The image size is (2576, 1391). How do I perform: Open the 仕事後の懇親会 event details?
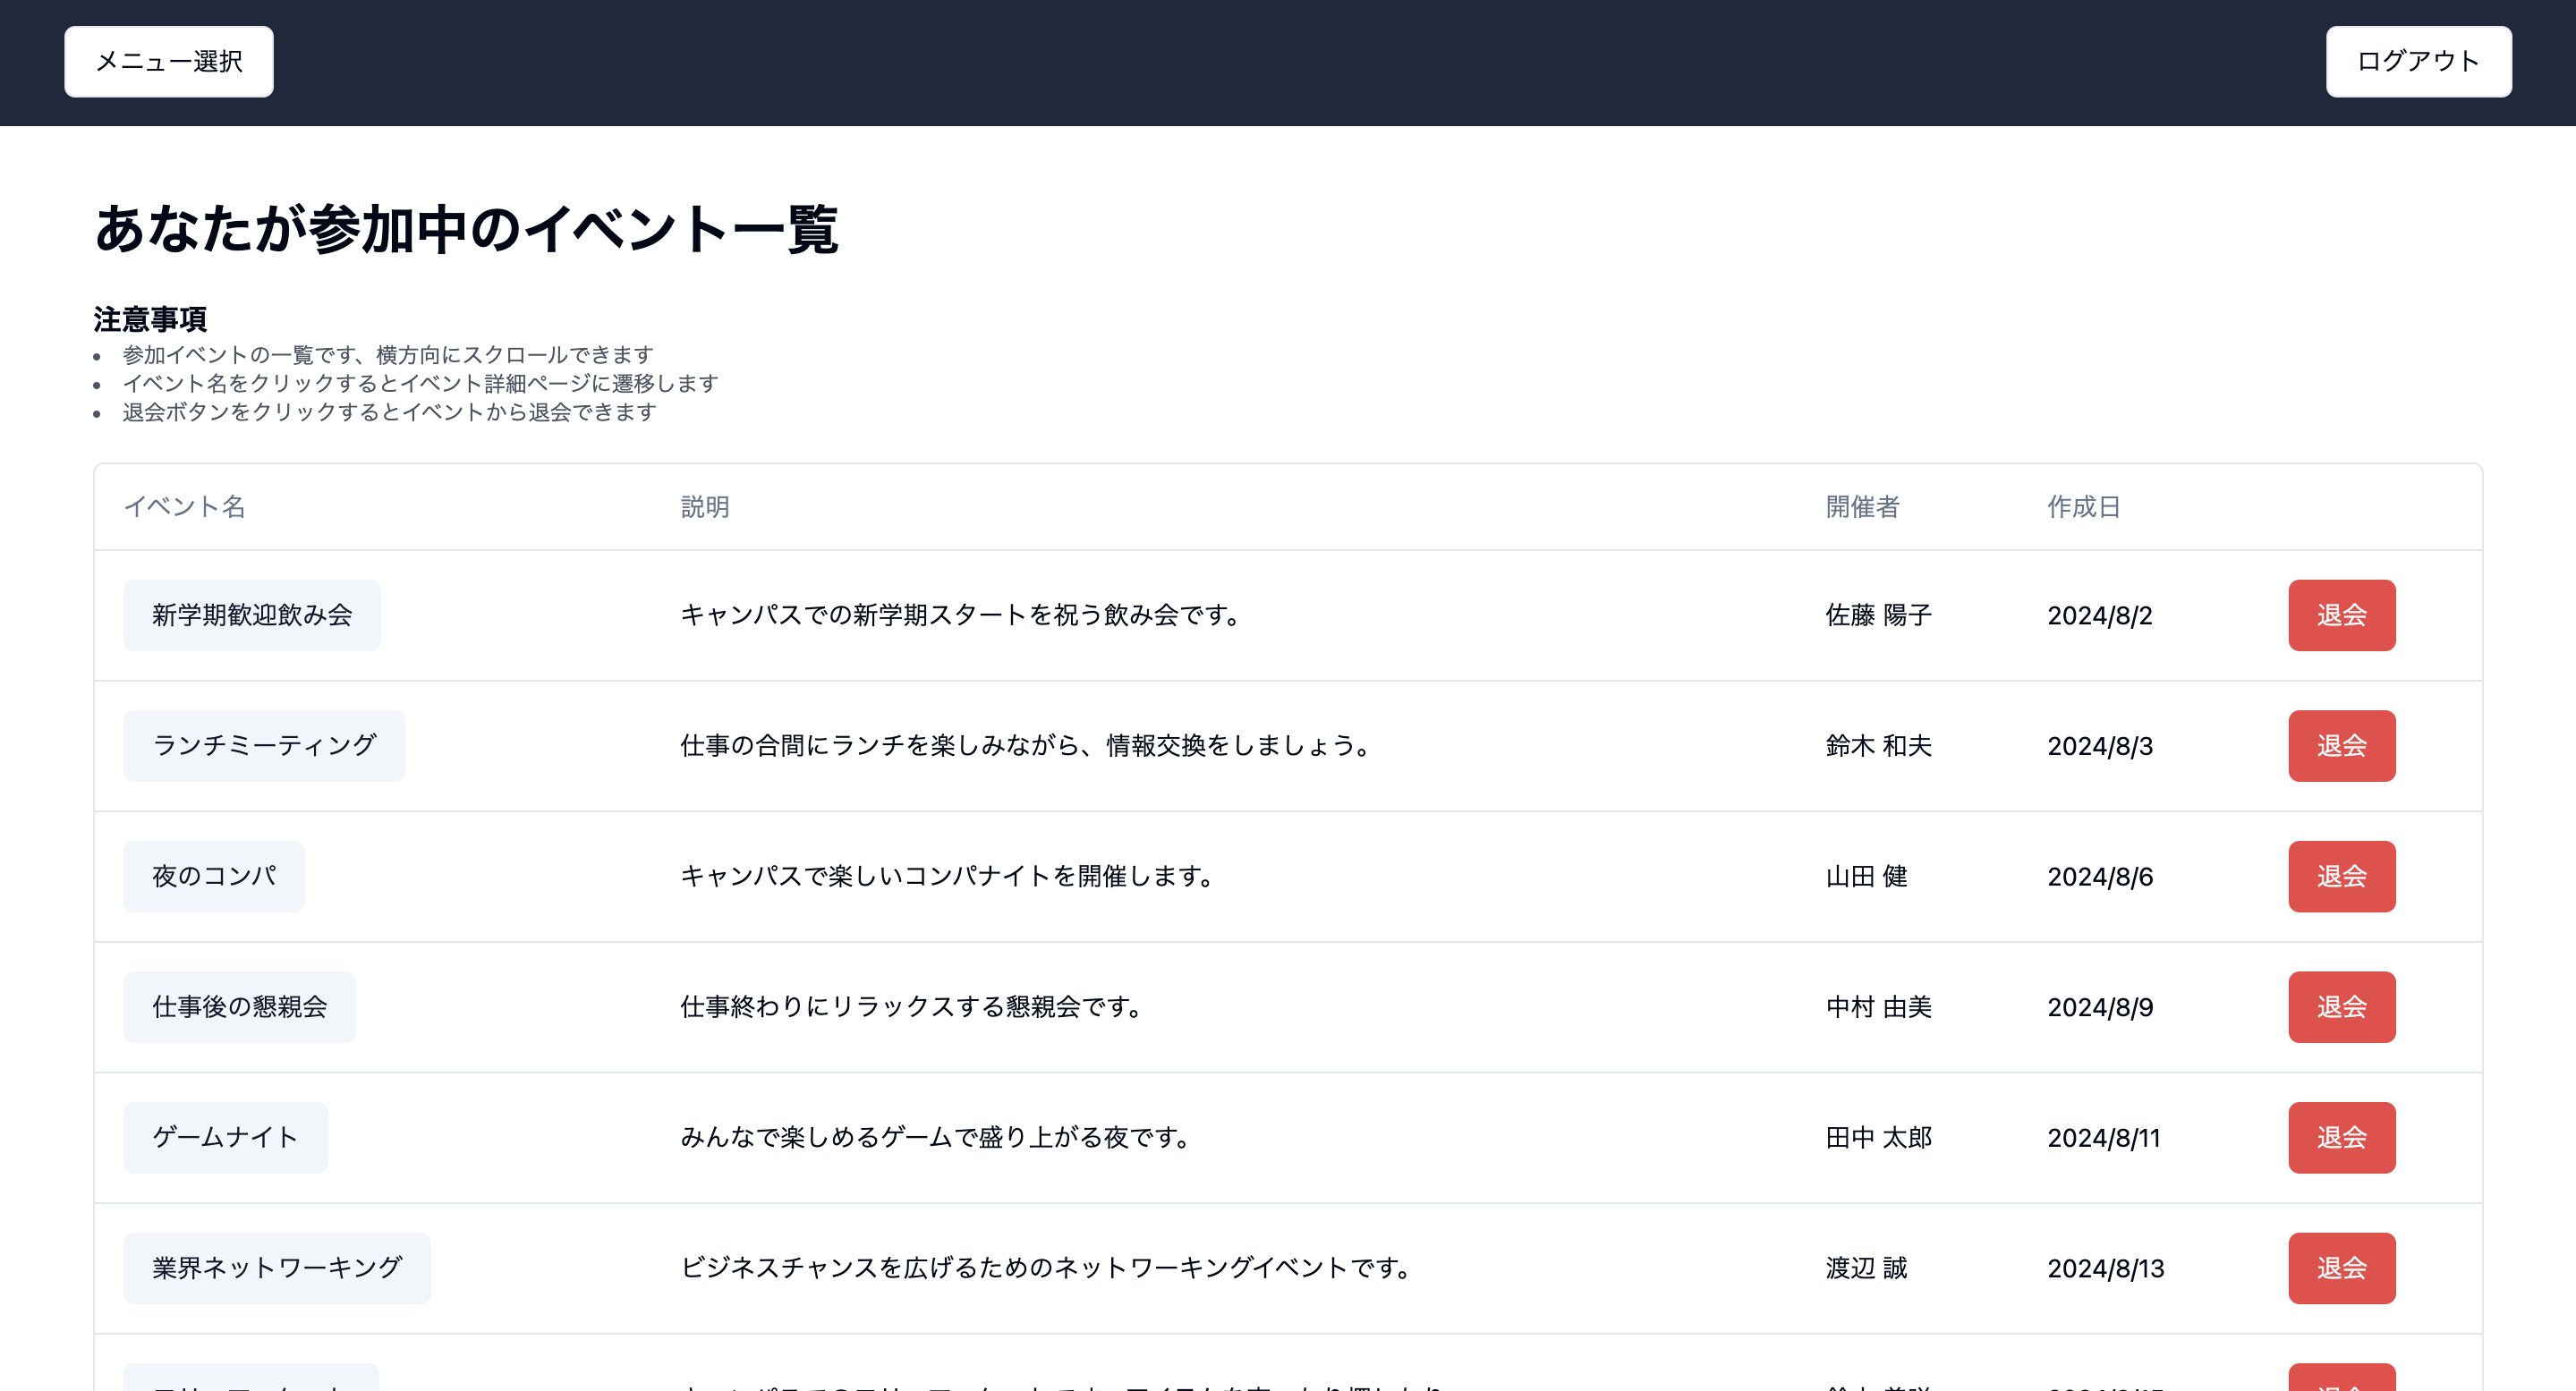click(239, 1007)
